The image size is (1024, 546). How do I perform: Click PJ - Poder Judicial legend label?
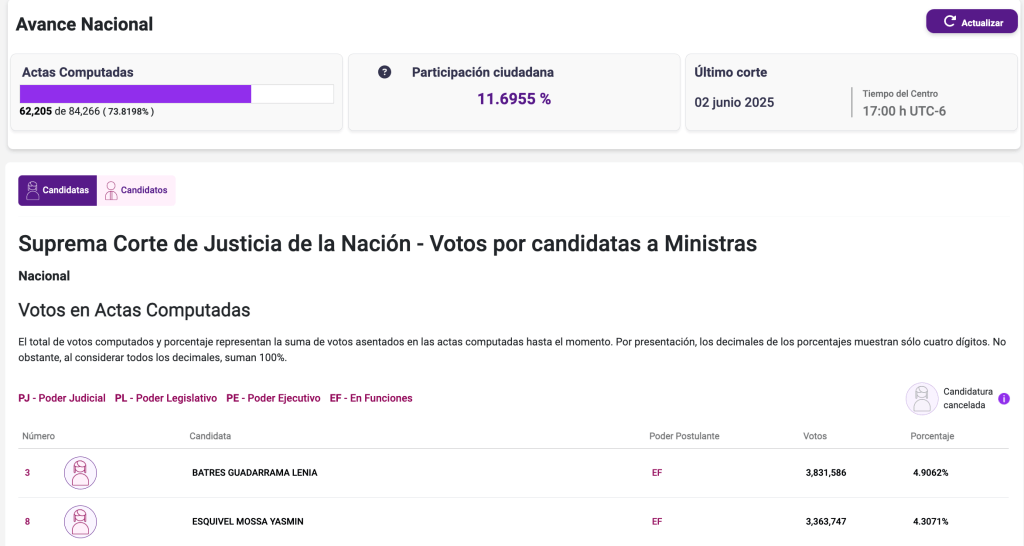point(62,398)
